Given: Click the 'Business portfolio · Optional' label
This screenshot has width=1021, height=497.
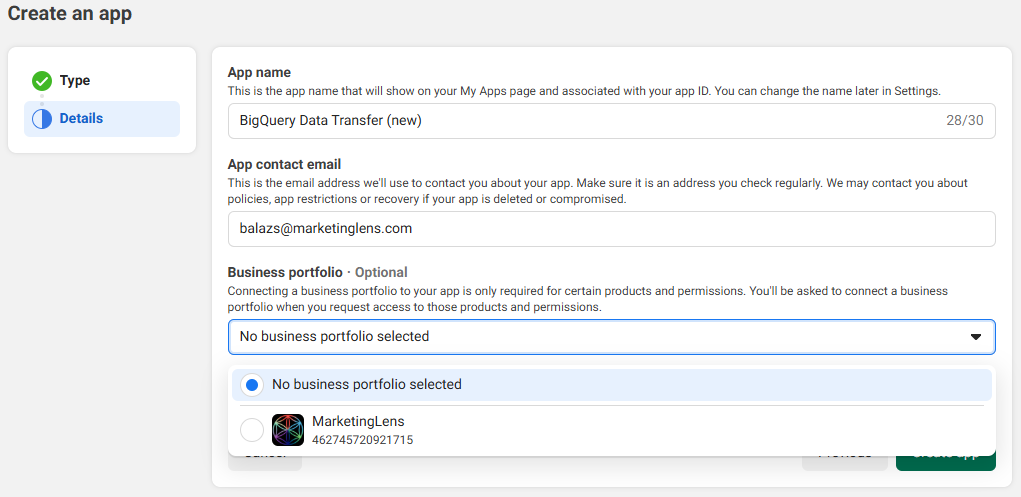Looking at the screenshot, I should point(317,272).
